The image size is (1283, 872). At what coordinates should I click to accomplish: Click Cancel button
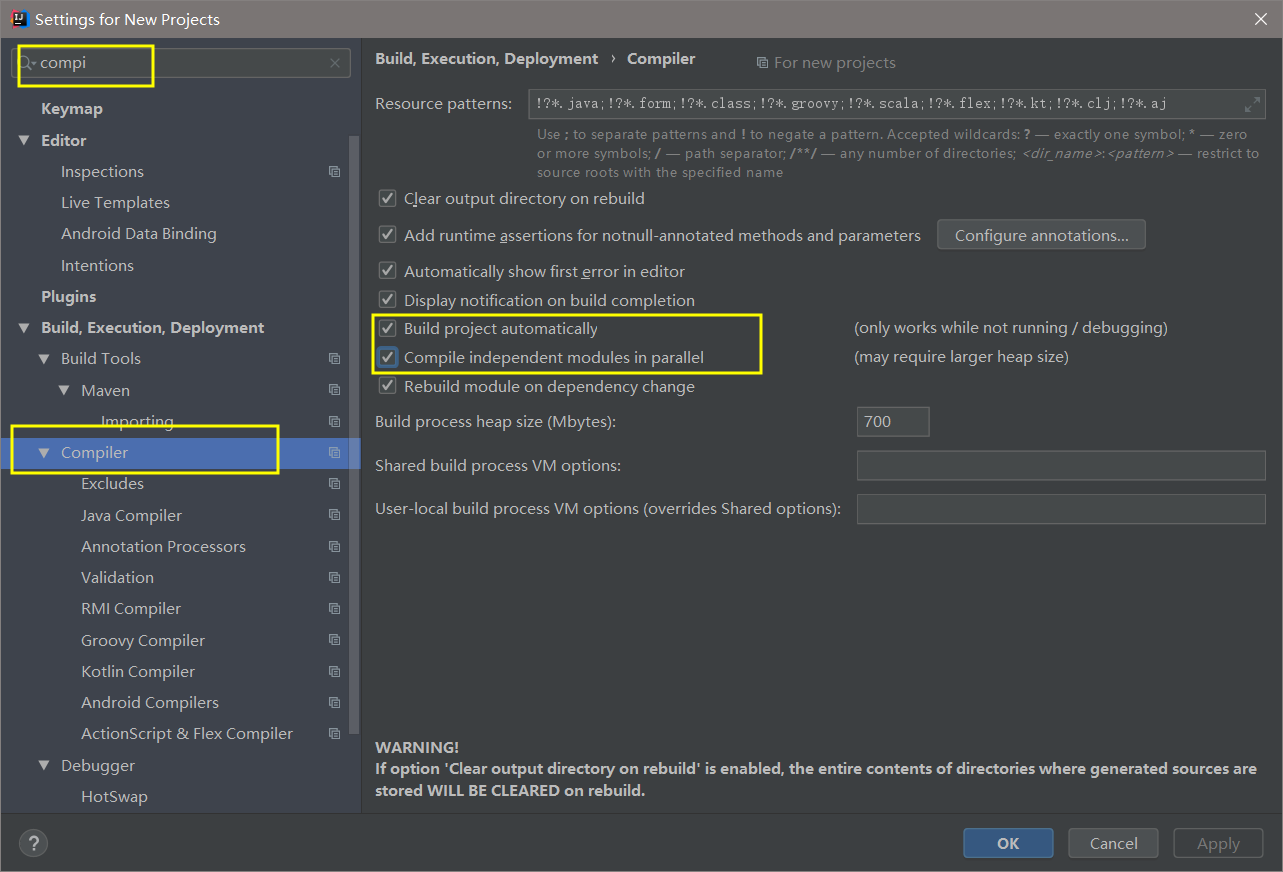click(1113, 843)
